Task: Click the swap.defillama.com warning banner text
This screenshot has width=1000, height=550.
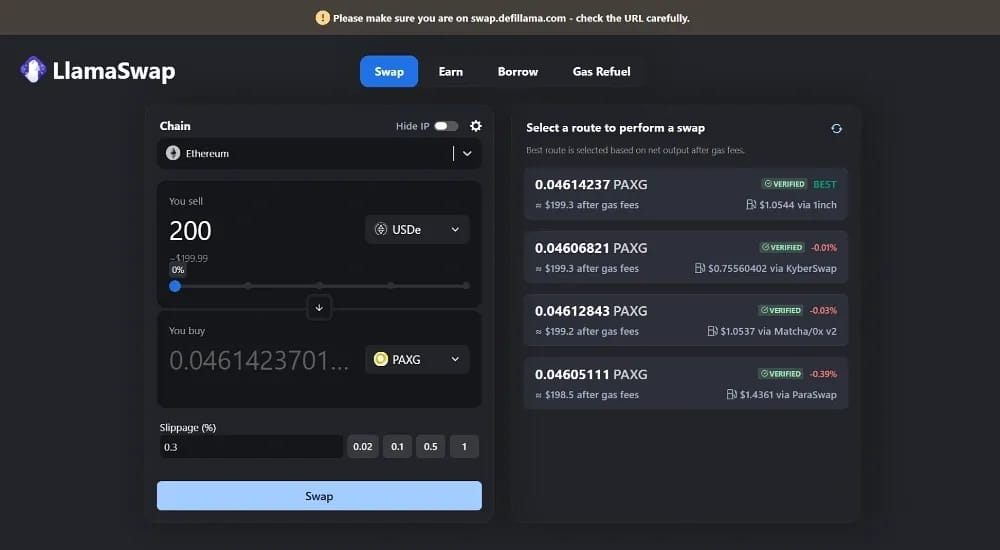Action: (x=511, y=18)
